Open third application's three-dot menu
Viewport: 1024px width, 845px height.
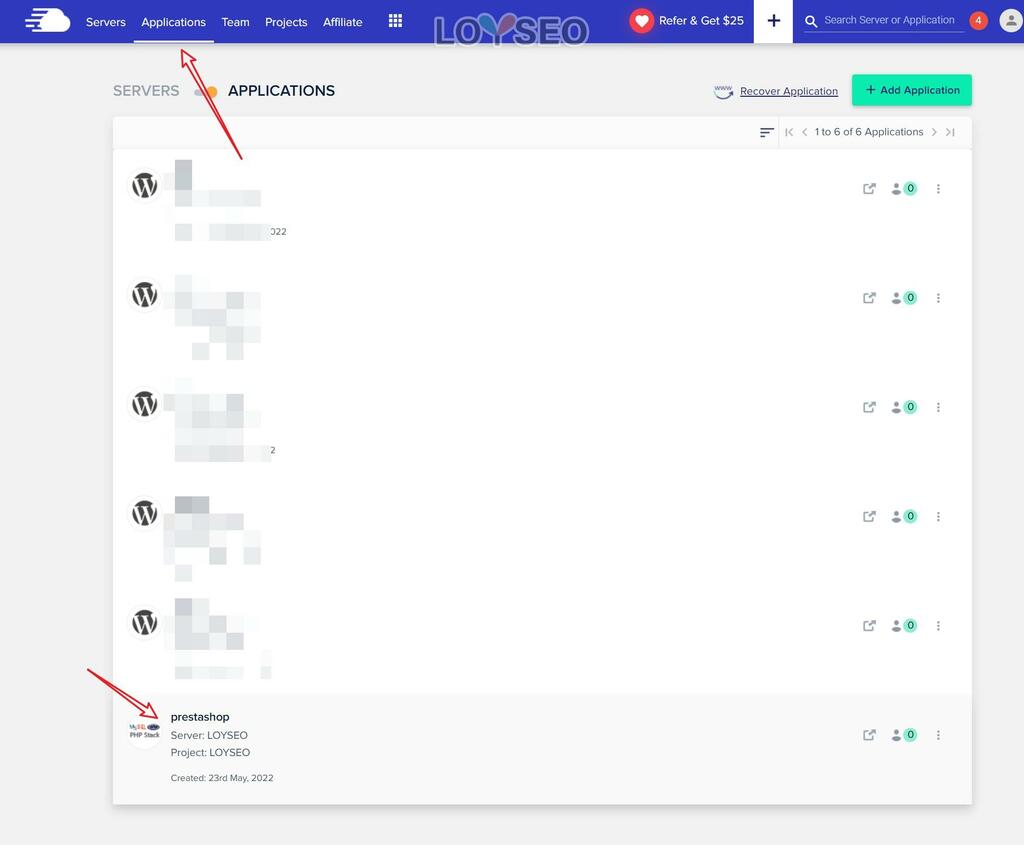coord(938,407)
